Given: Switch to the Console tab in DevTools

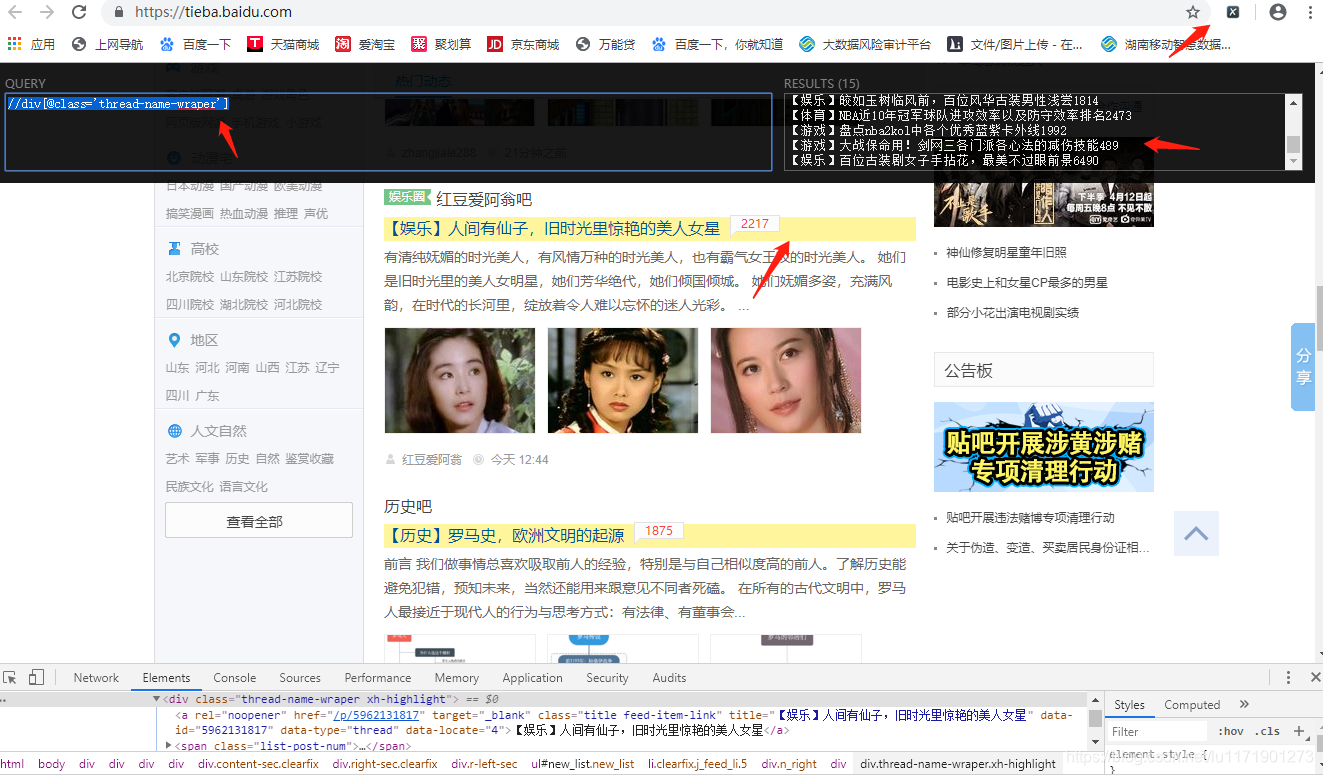Looking at the screenshot, I should click(x=234, y=677).
